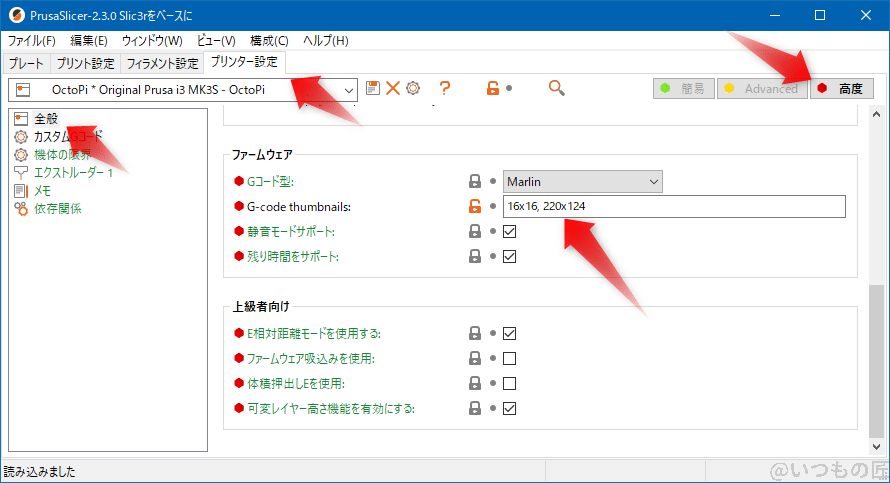Click the orange unlocked padlock beside G-code thumbnails
The height and width of the screenshot is (483, 890).
(x=475, y=207)
